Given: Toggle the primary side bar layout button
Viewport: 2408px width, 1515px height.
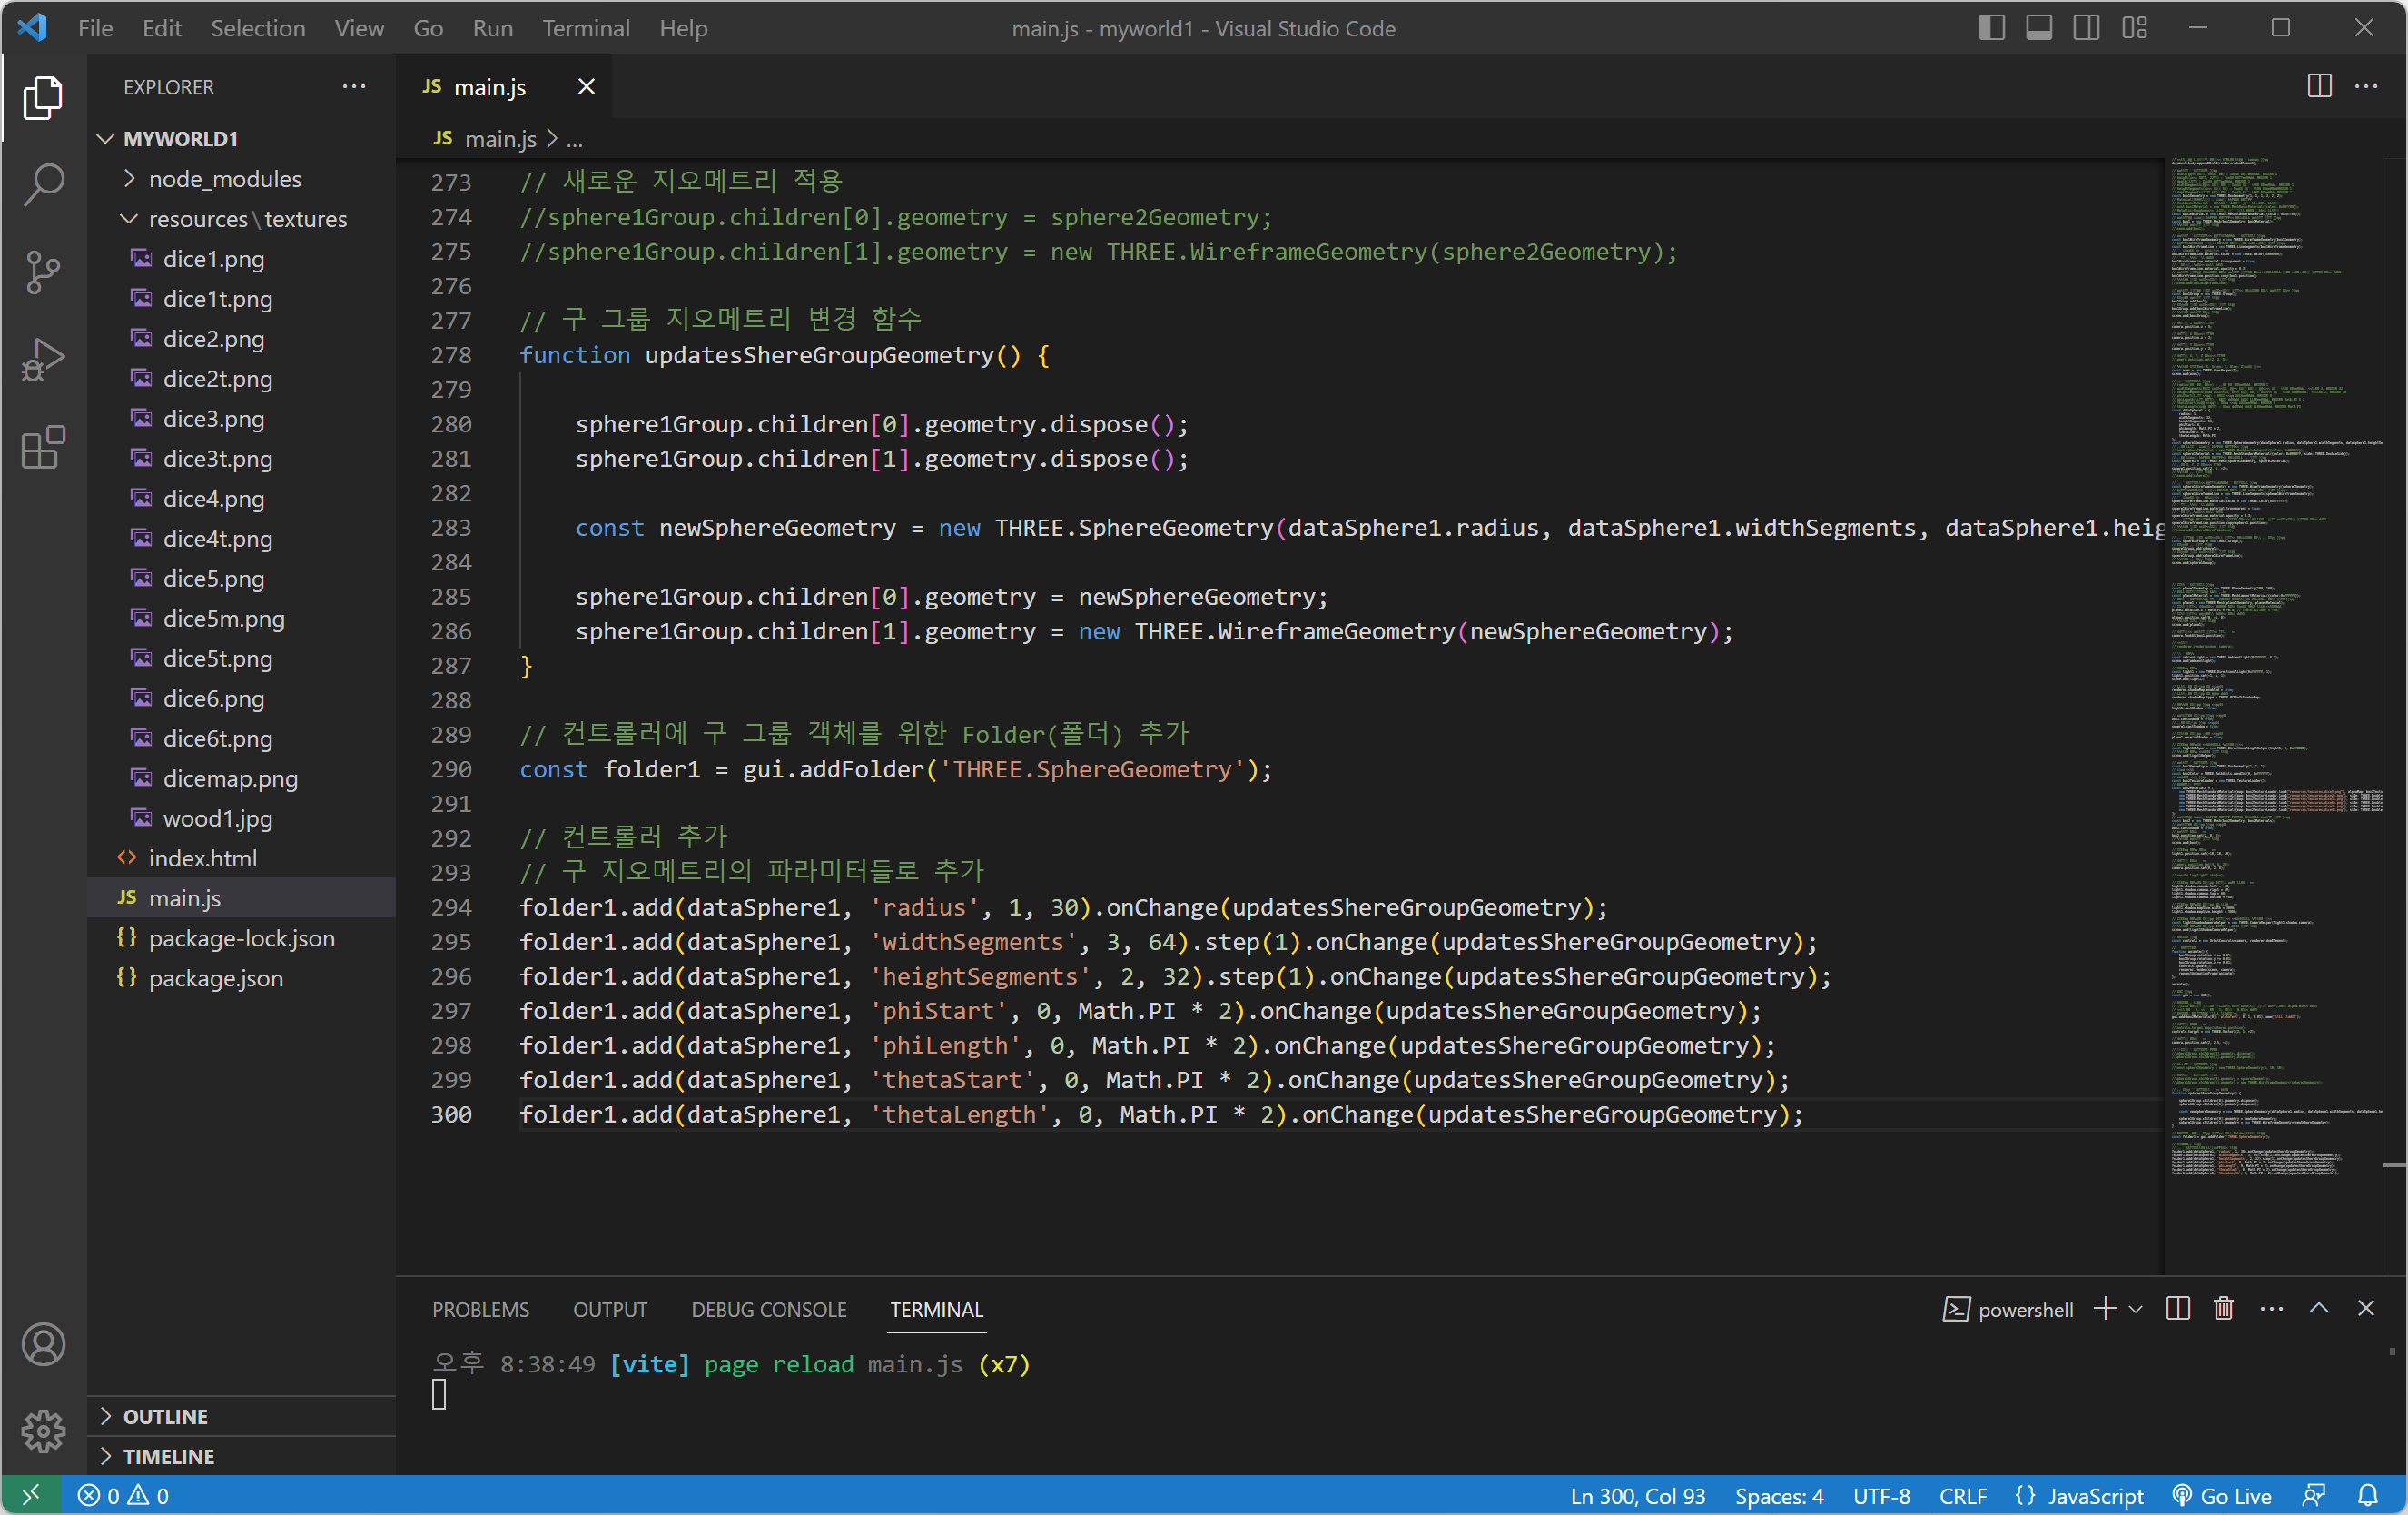Looking at the screenshot, I should click(1991, 28).
